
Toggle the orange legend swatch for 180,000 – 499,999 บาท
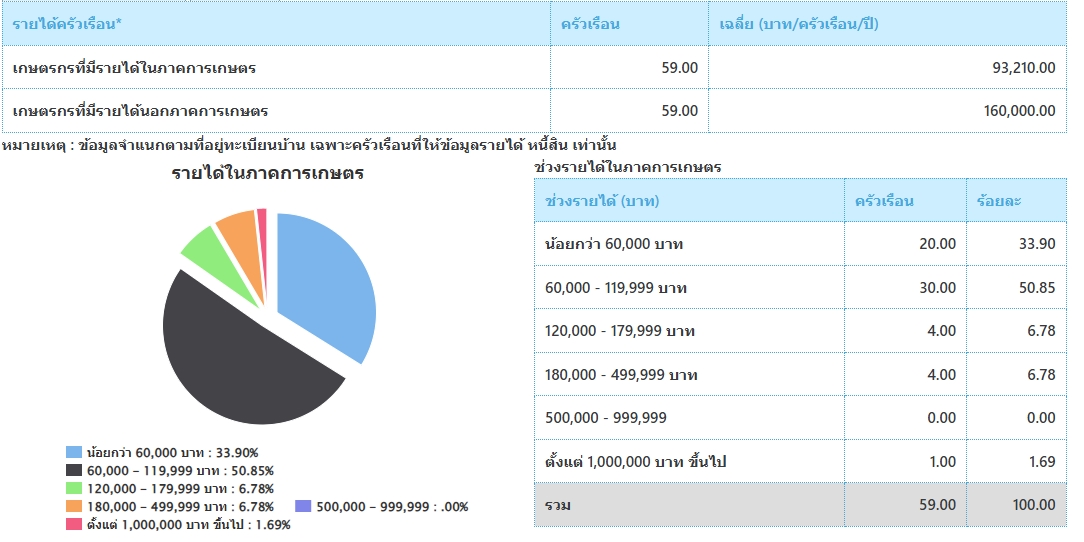coord(74,507)
